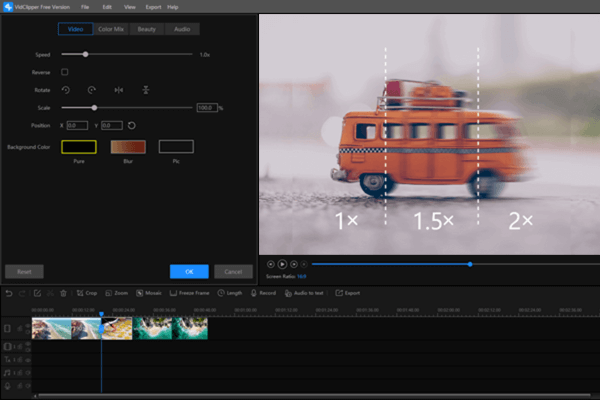Open the File menu
Viewport: 600px width, 400px height.
[x=85, y=7]
